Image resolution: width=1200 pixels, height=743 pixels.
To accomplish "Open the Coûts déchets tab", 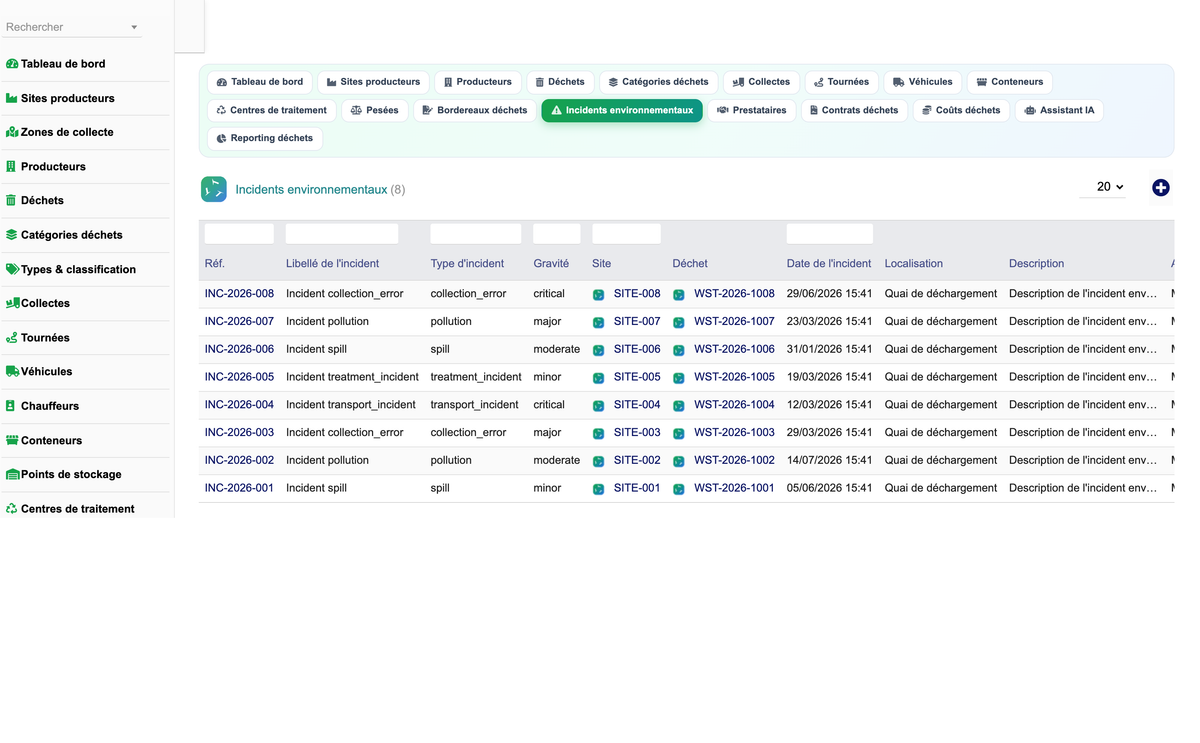I will tap(961, 110).
